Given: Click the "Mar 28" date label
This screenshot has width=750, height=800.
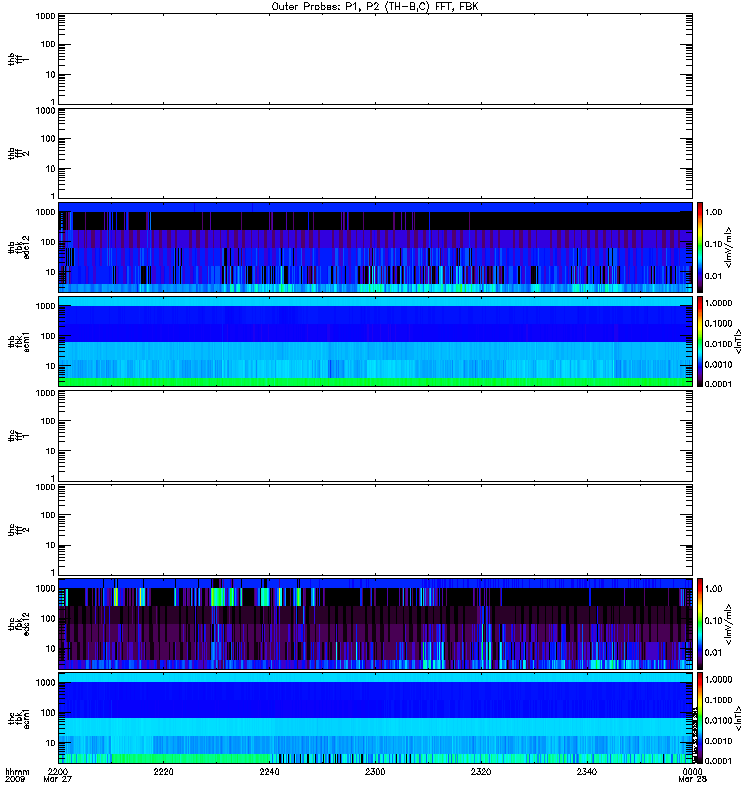Looking at the screenshot, I should point(692,780).
